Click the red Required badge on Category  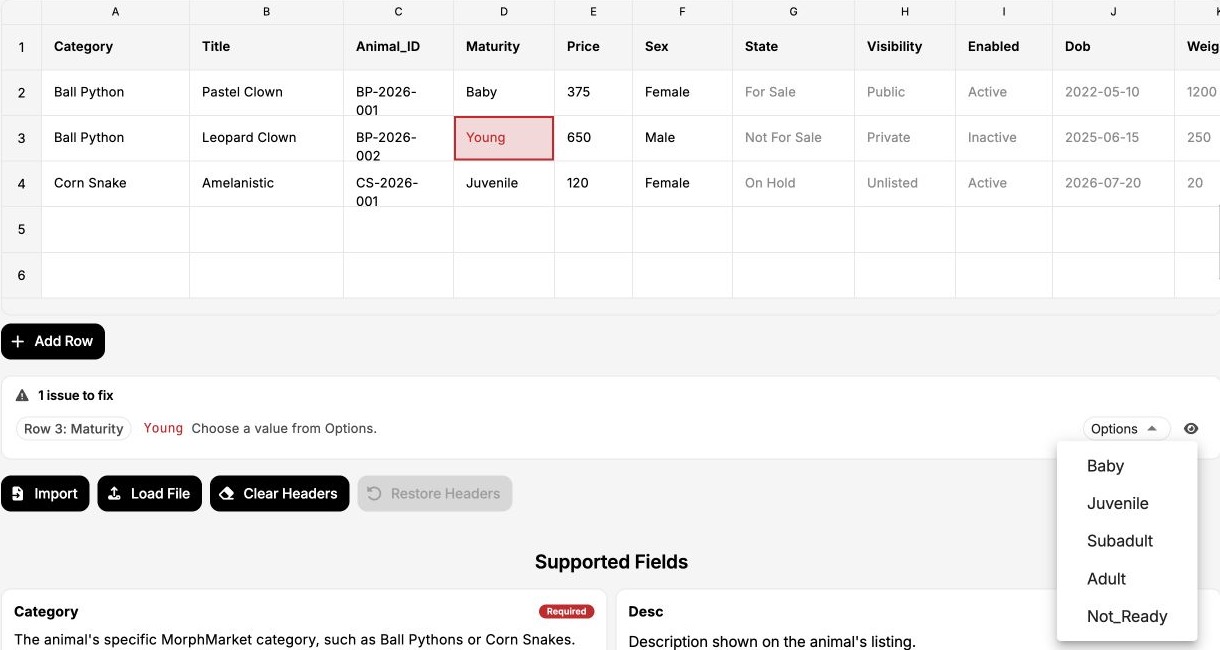566,612
